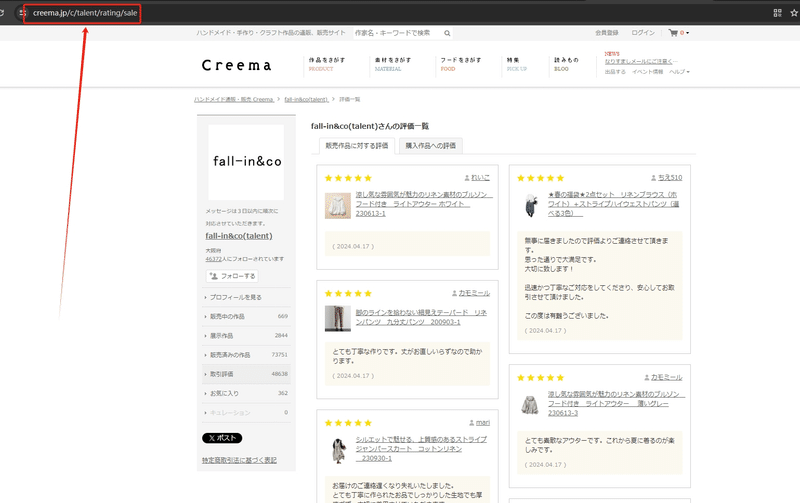Open the NEWS spoofing mail notice link
Viewport: 800px width, 503px height.
pyautogui.click(x=641, y=61)
